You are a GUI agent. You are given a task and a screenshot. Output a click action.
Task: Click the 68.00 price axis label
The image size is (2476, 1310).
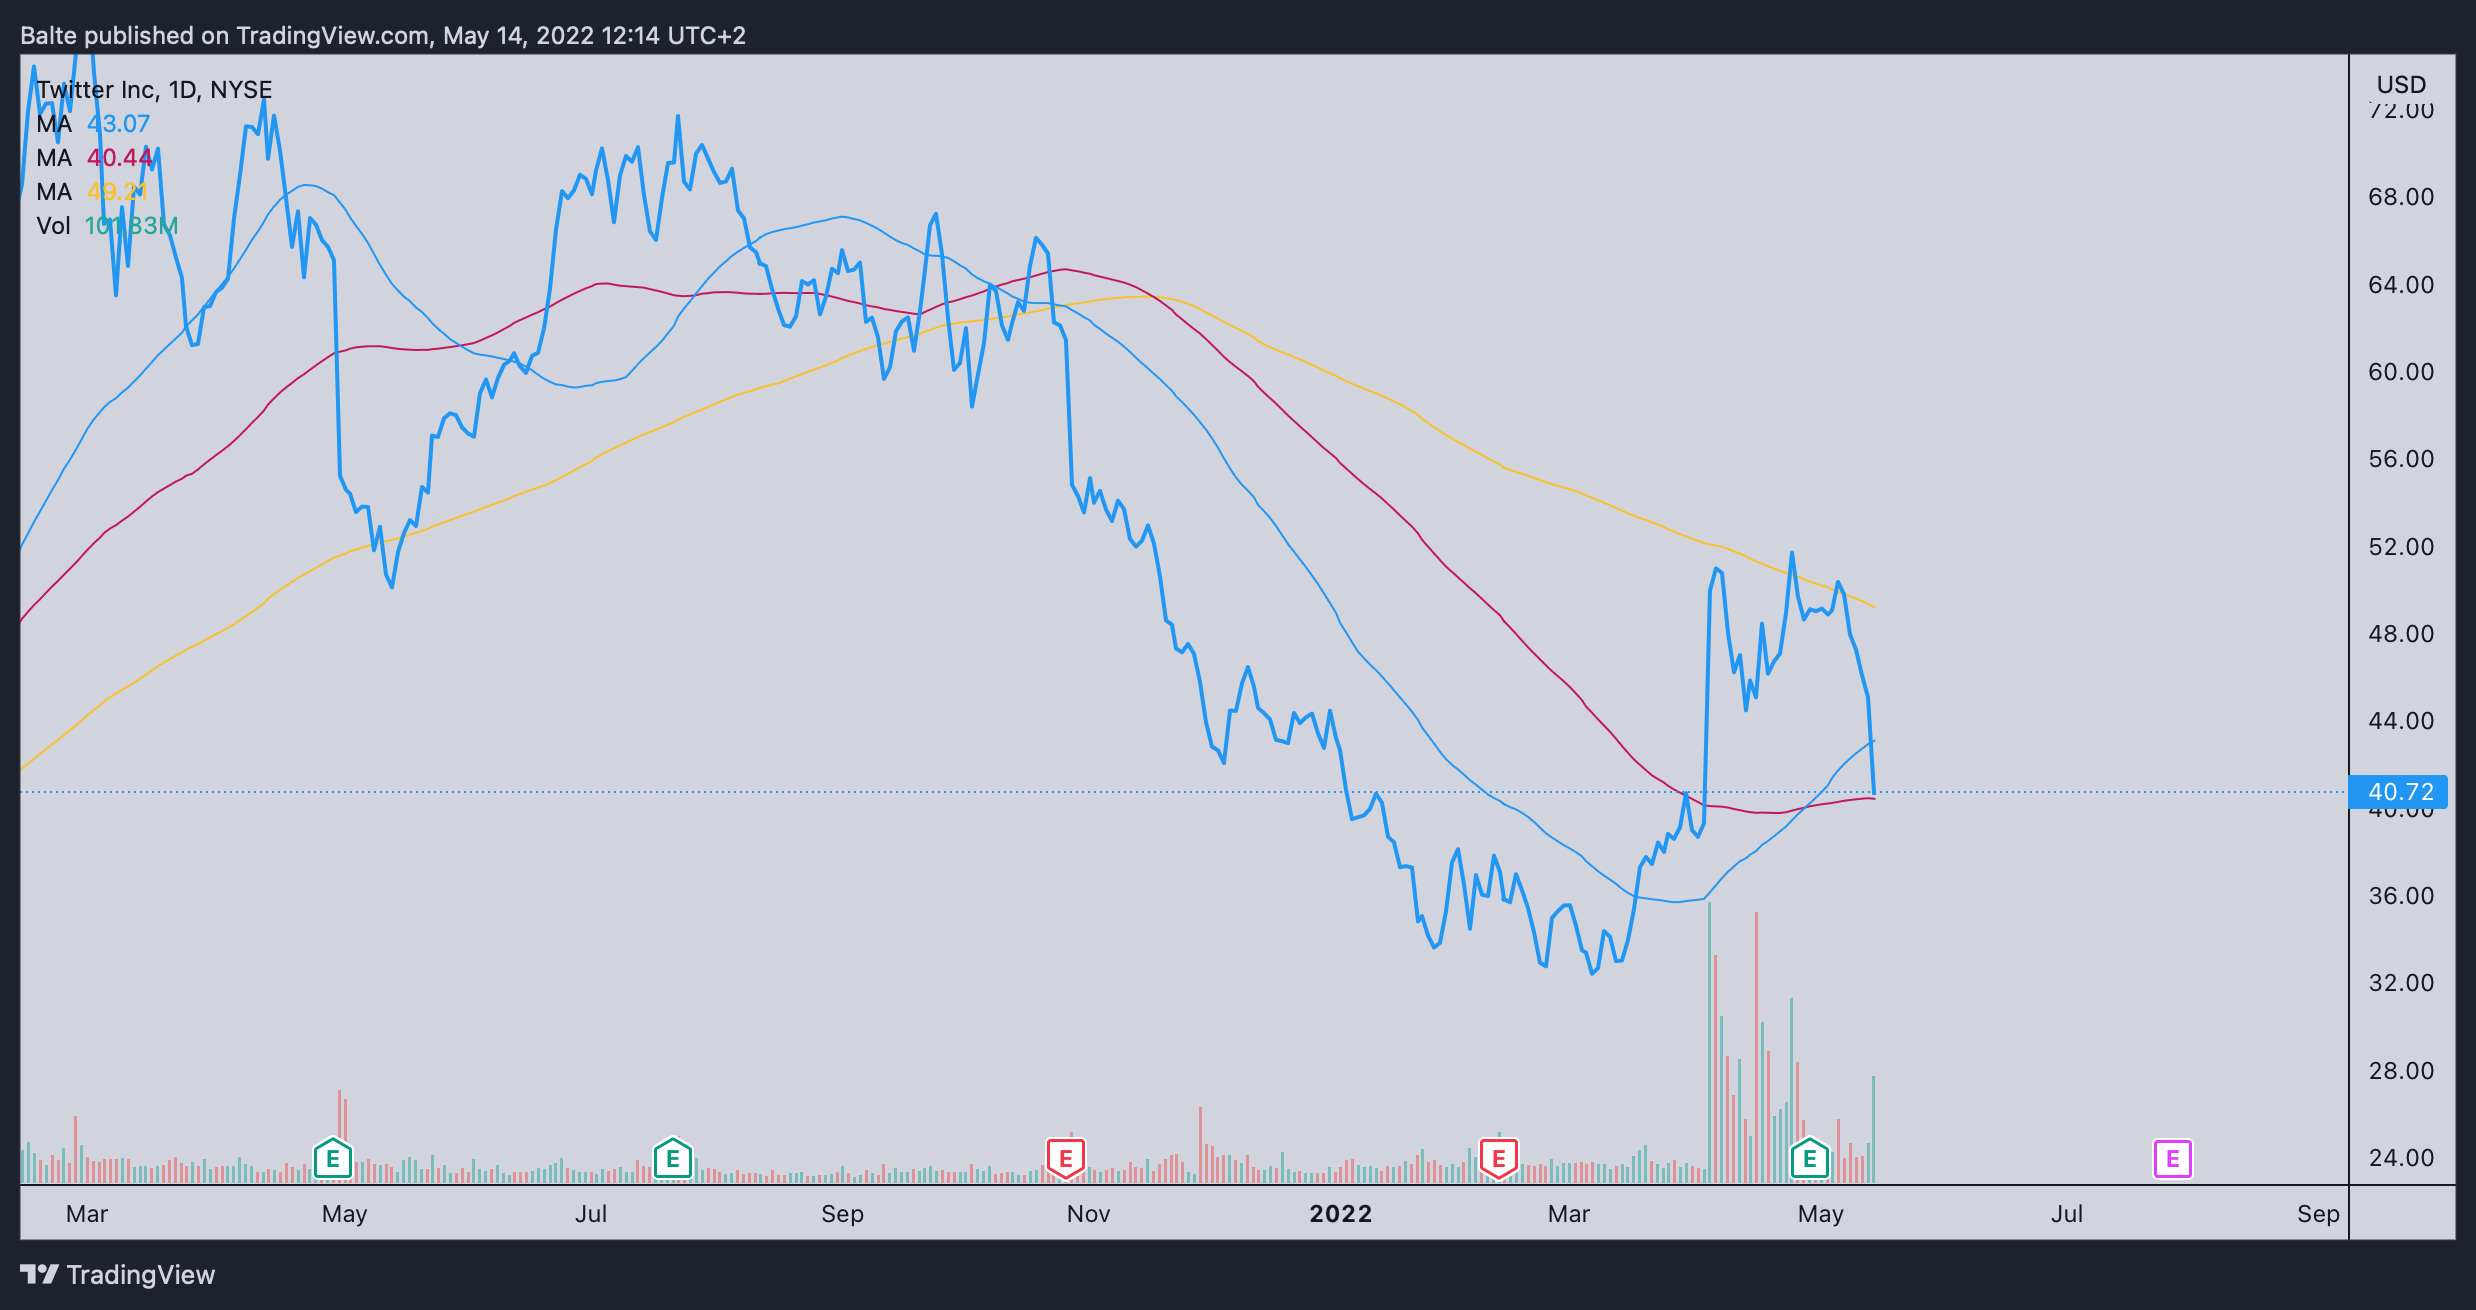pos(2401,197)
